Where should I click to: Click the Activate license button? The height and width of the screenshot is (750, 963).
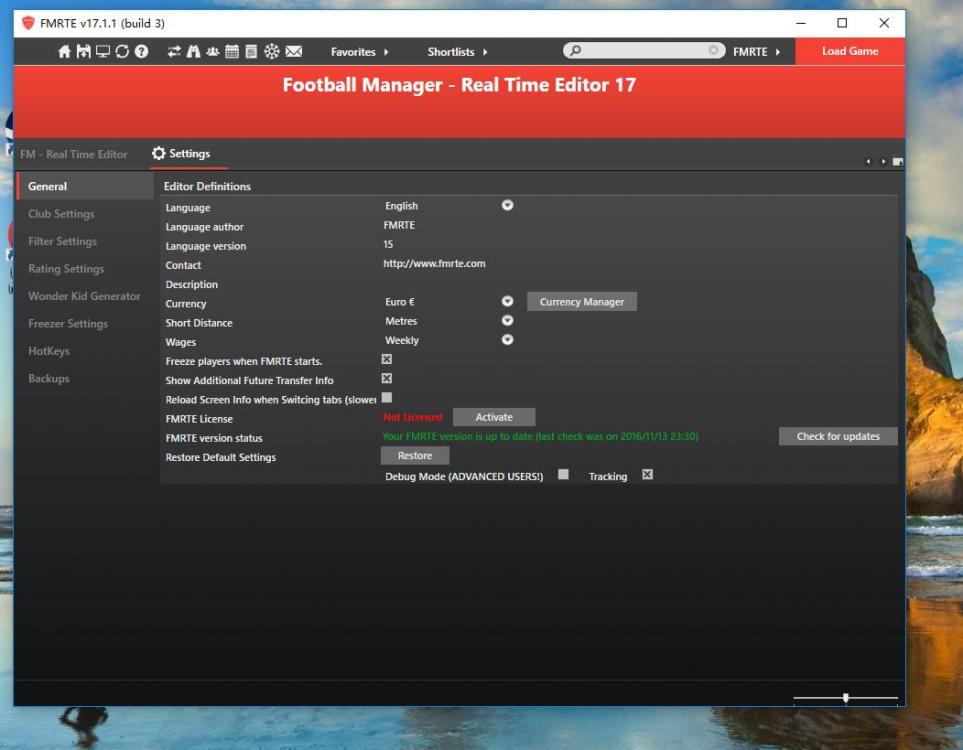494,417
